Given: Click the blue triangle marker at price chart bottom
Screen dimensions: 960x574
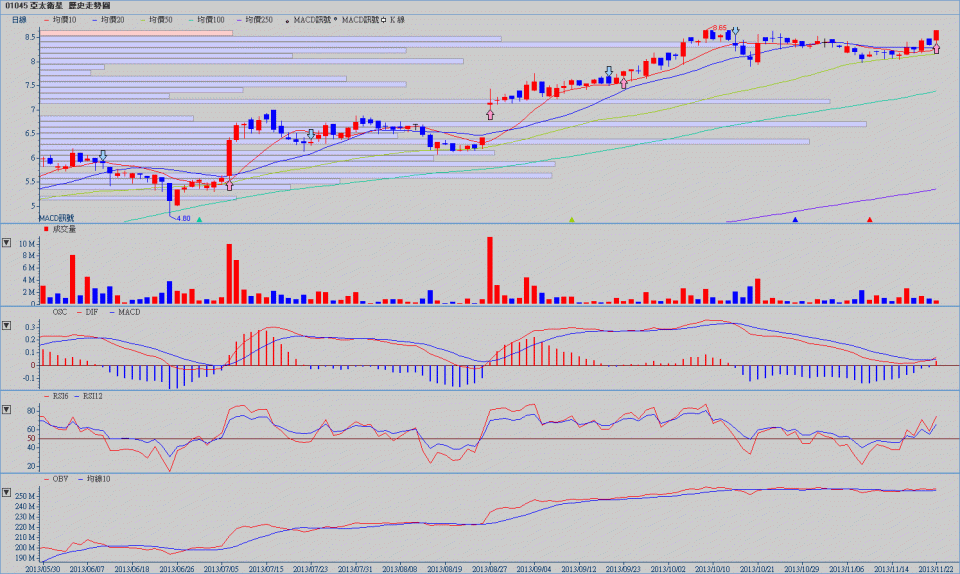Looking at the screenshot, I should pos(795,219).
